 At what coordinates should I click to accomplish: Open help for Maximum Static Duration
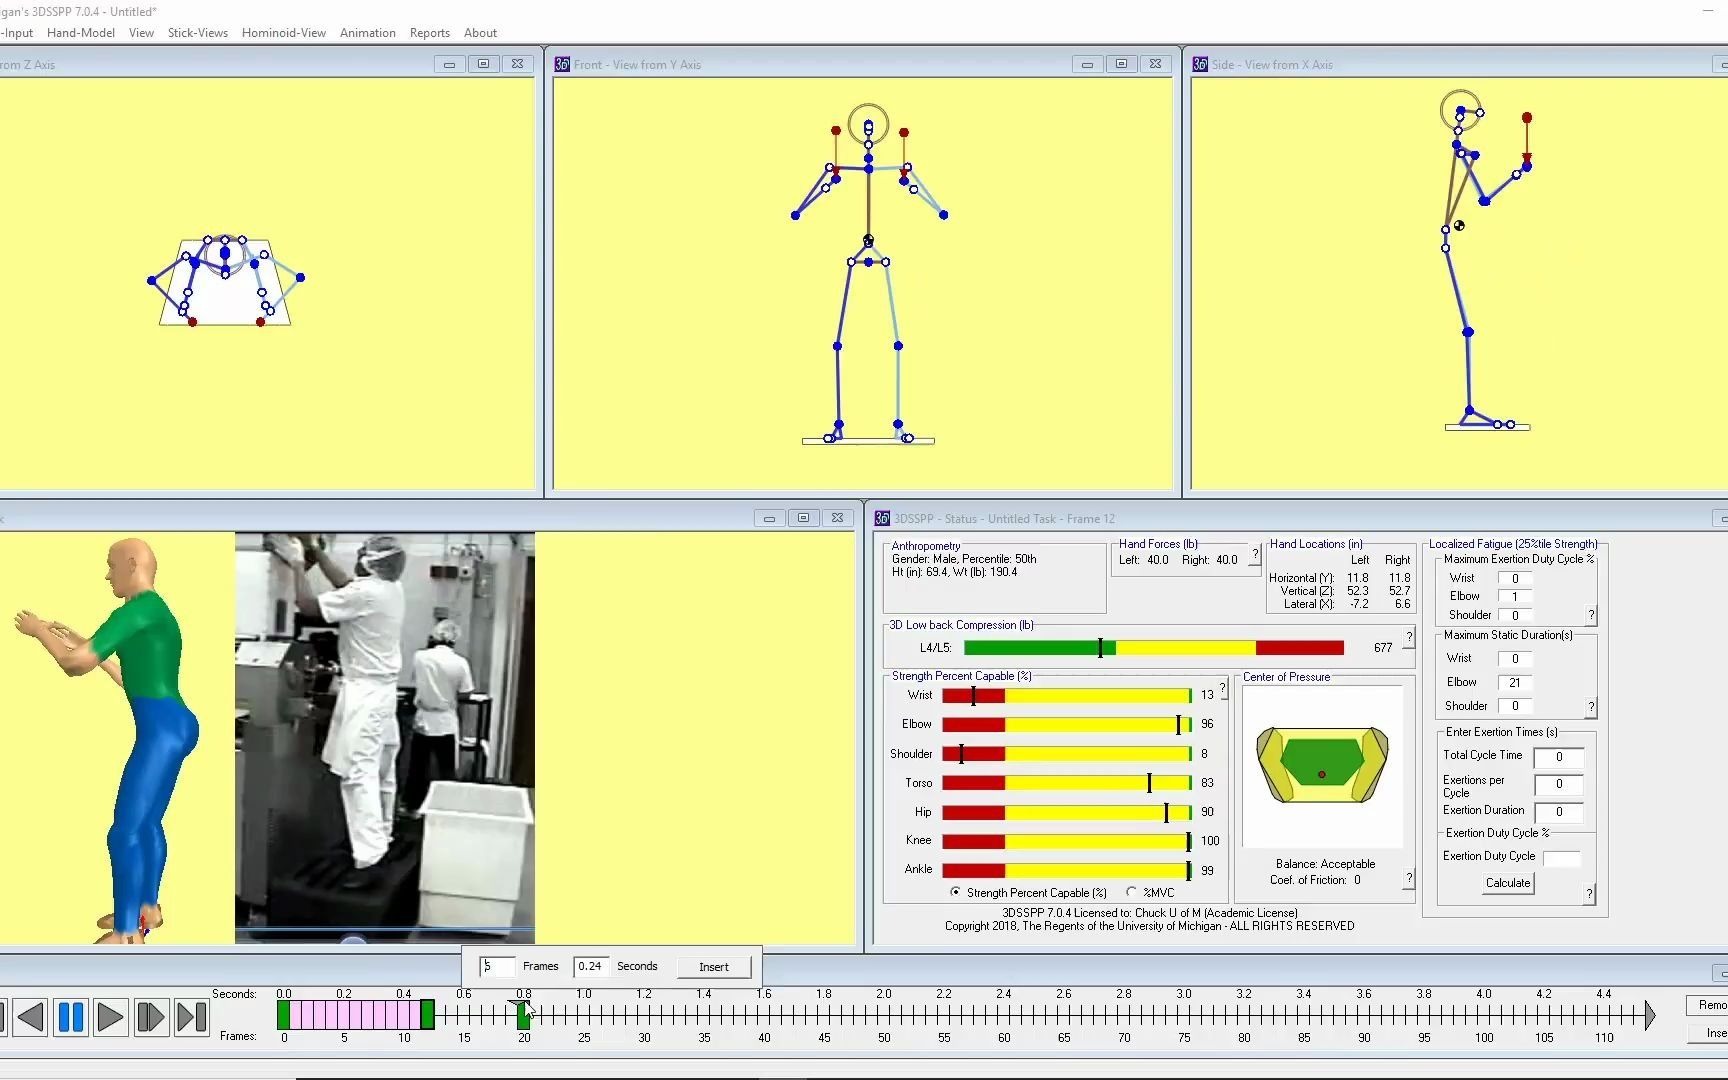click(1590, 707)
